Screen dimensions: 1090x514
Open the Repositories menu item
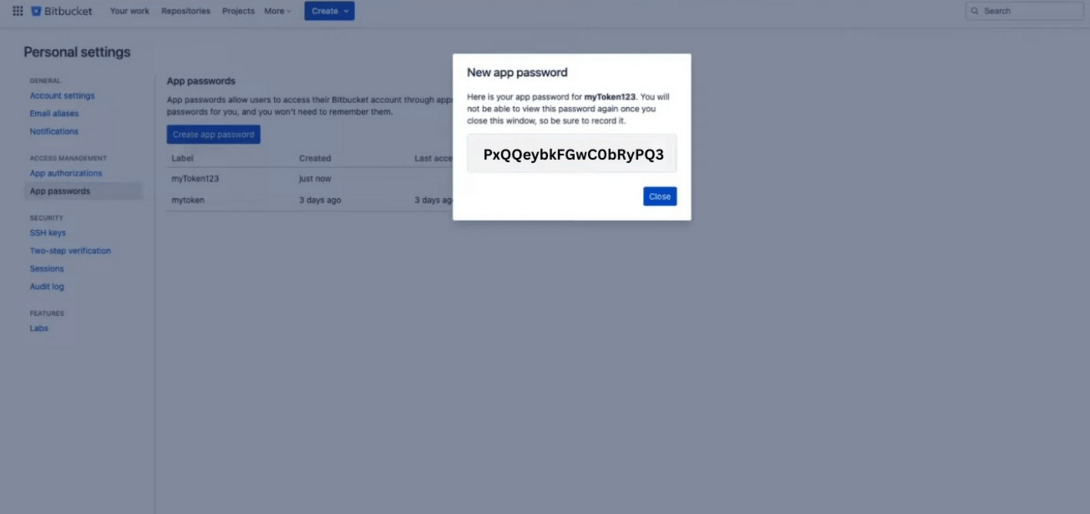click(186, 11)
